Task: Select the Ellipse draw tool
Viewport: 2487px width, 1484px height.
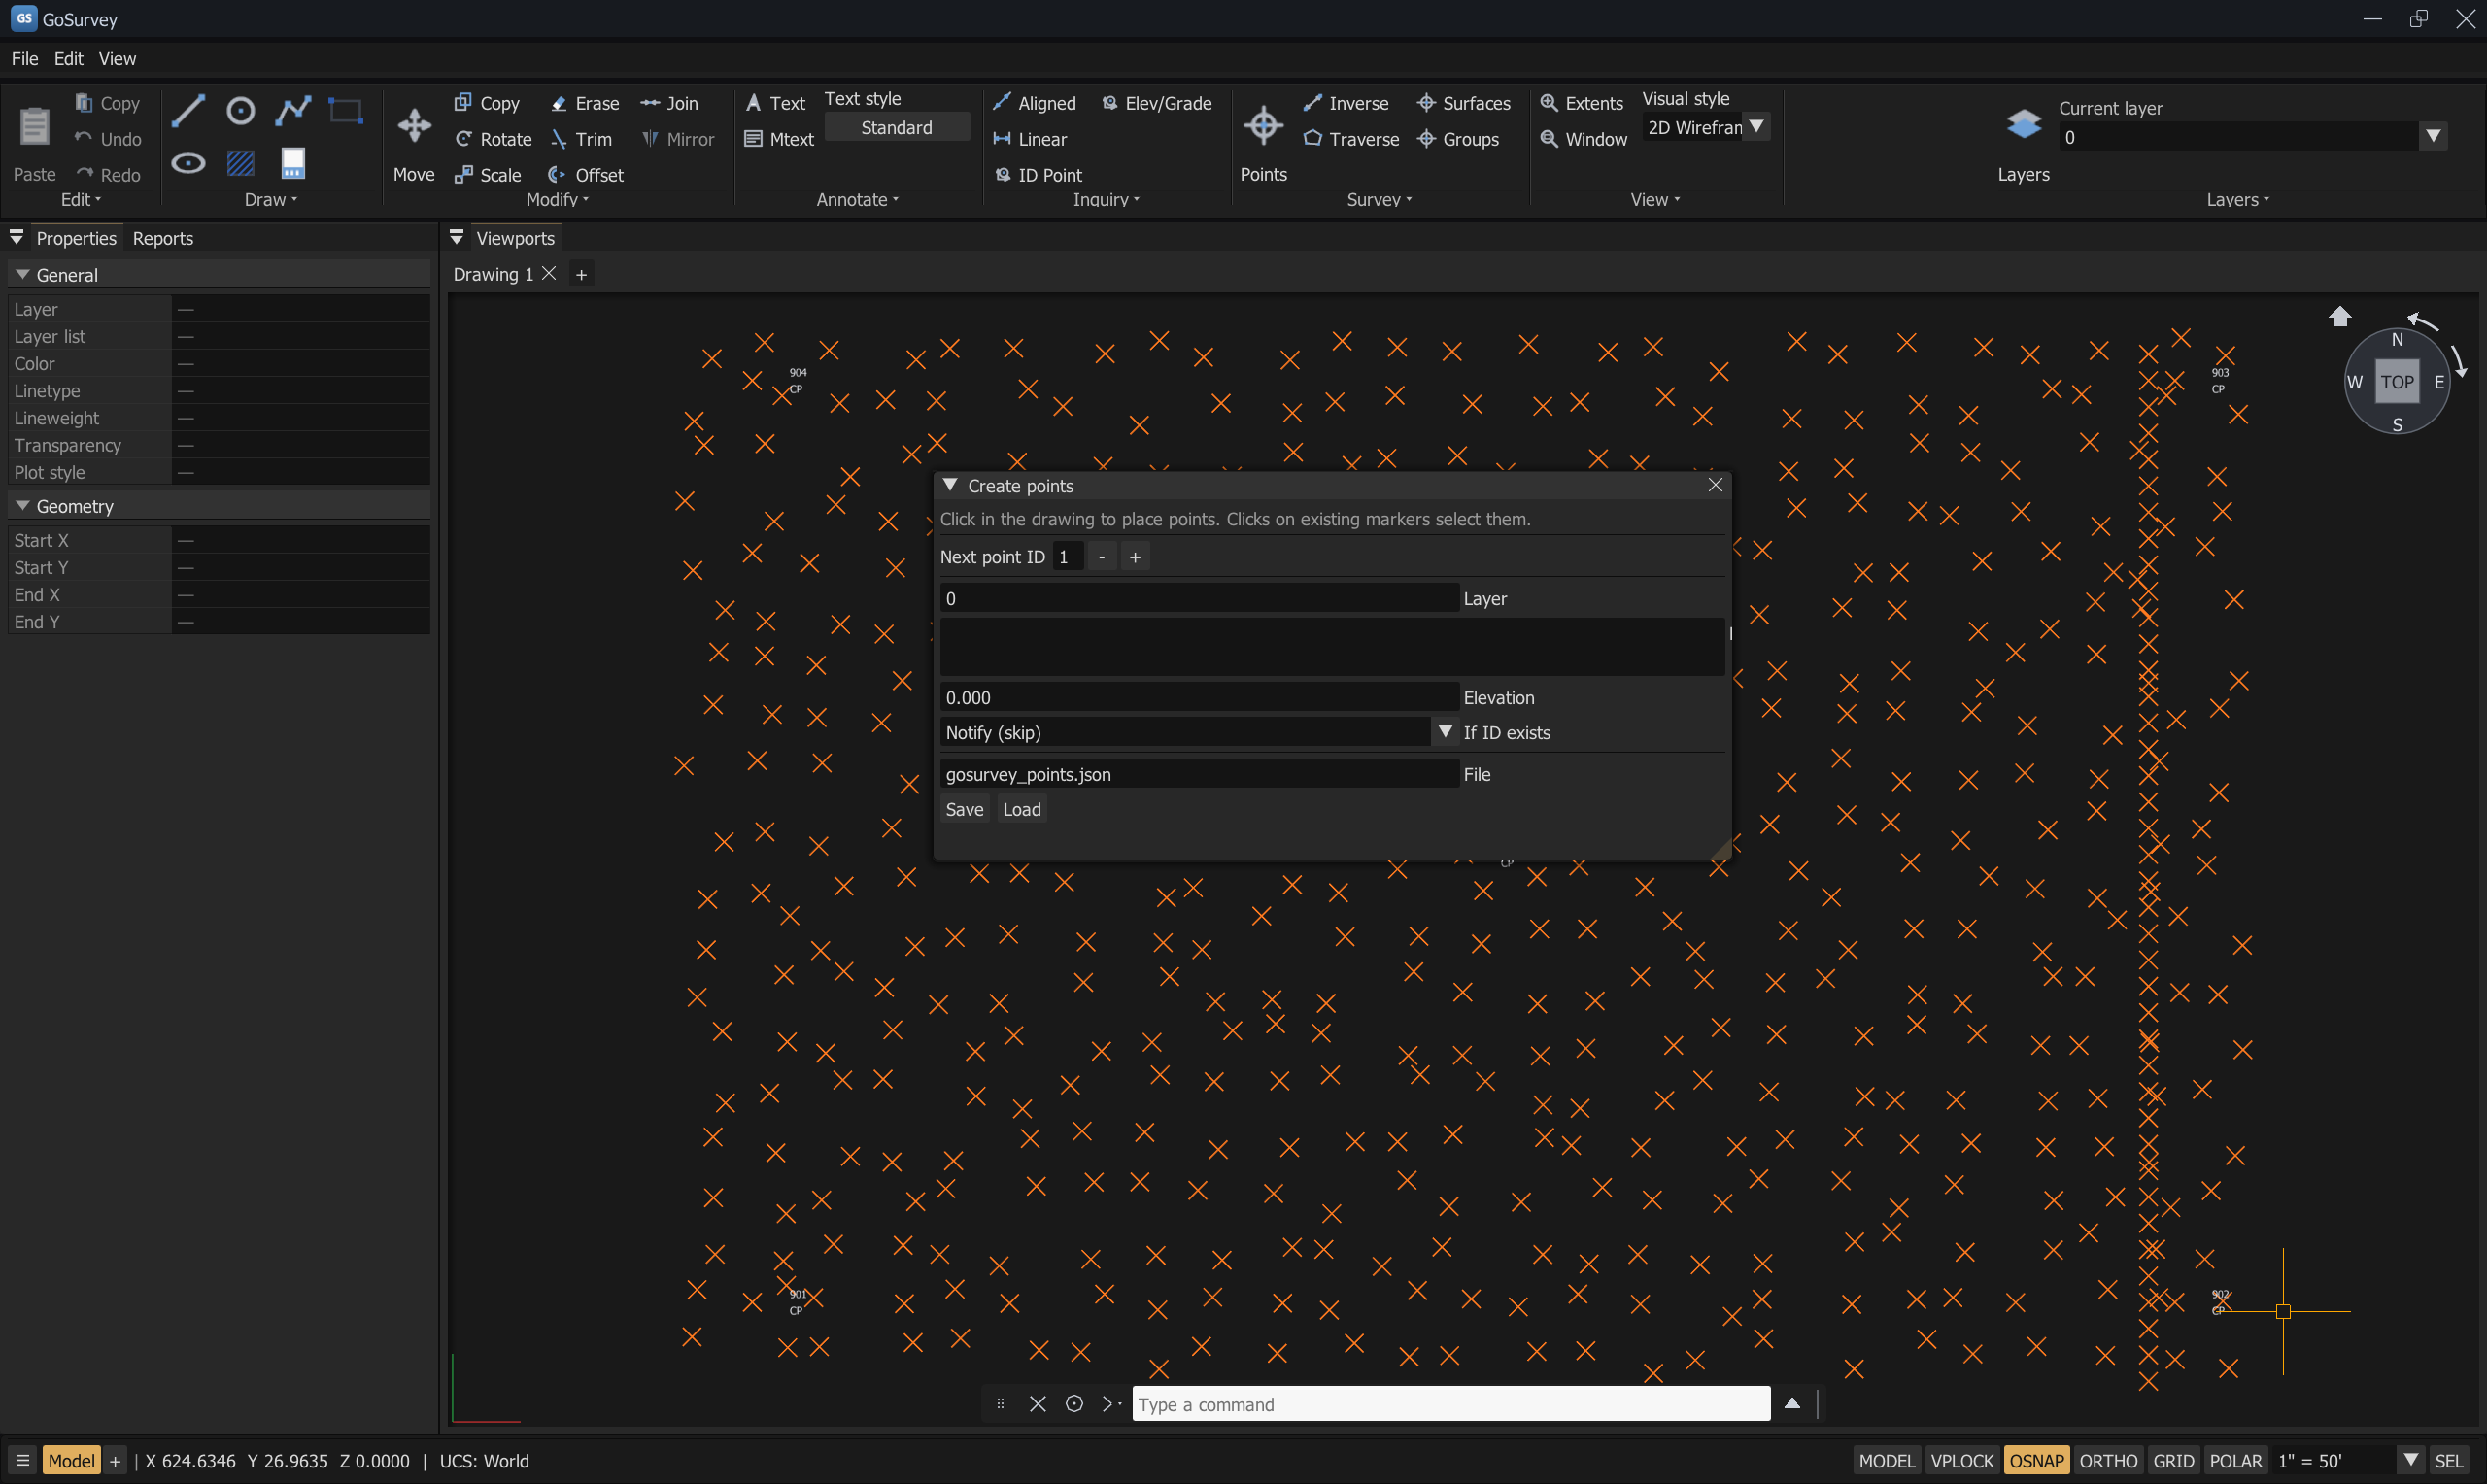Action: 188,163
